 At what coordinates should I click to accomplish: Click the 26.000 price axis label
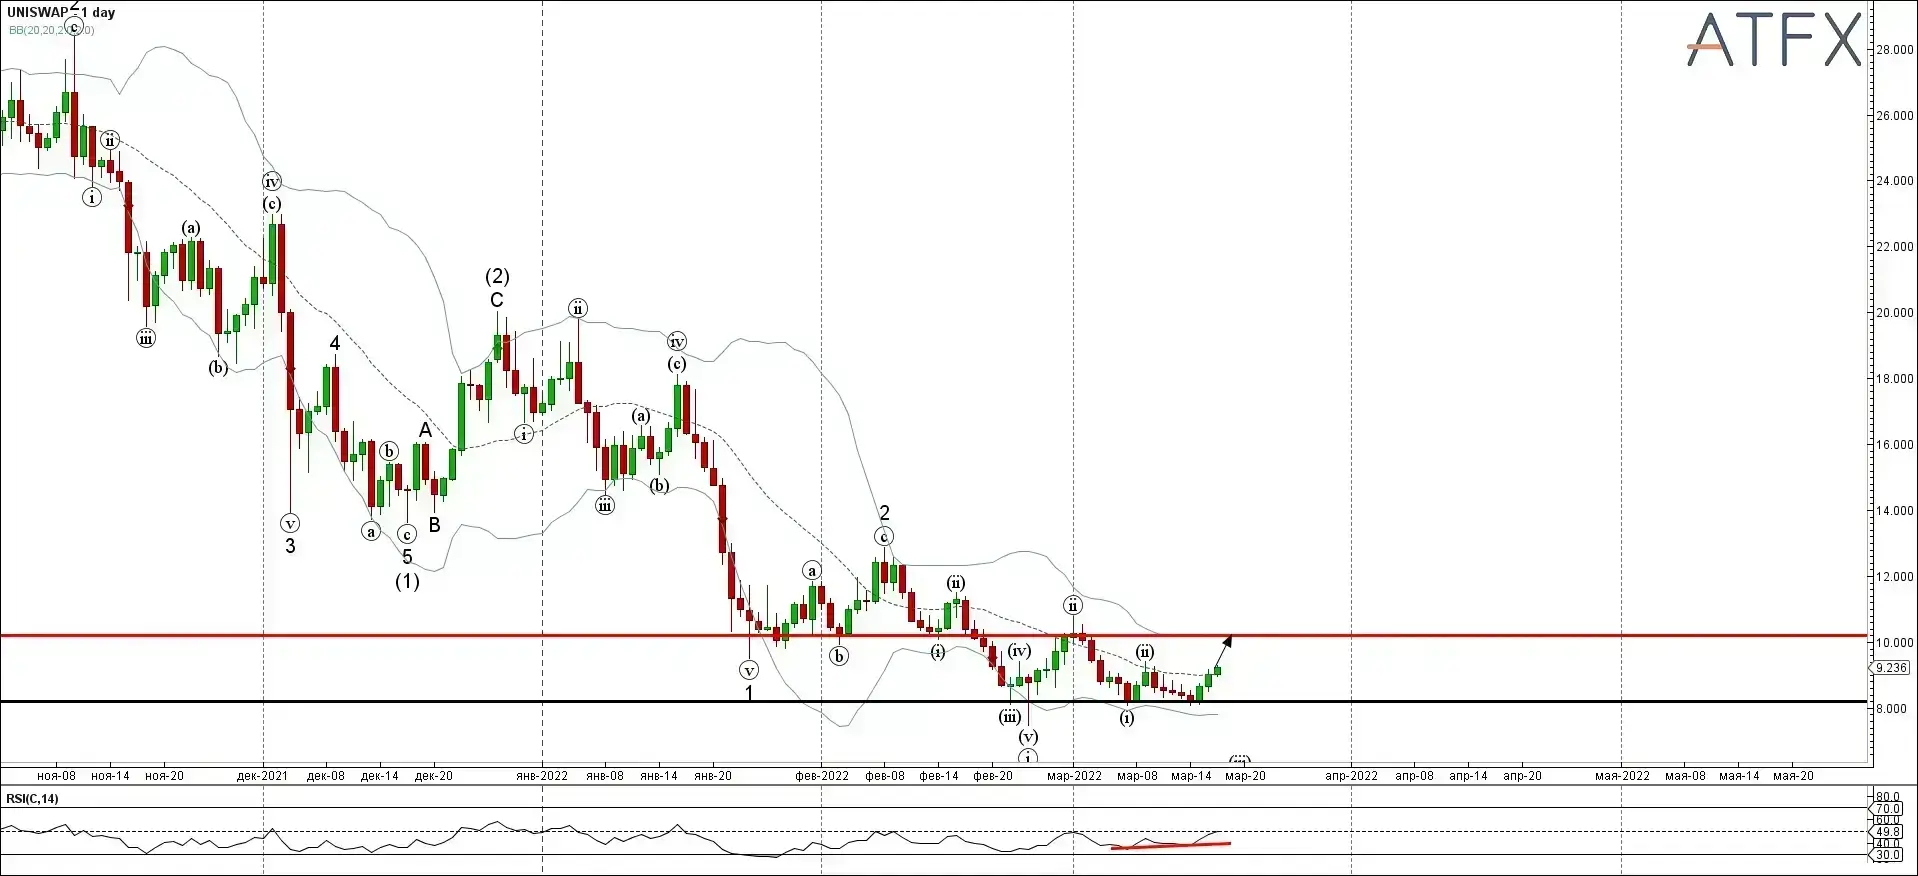click(x=1894, y=116)
